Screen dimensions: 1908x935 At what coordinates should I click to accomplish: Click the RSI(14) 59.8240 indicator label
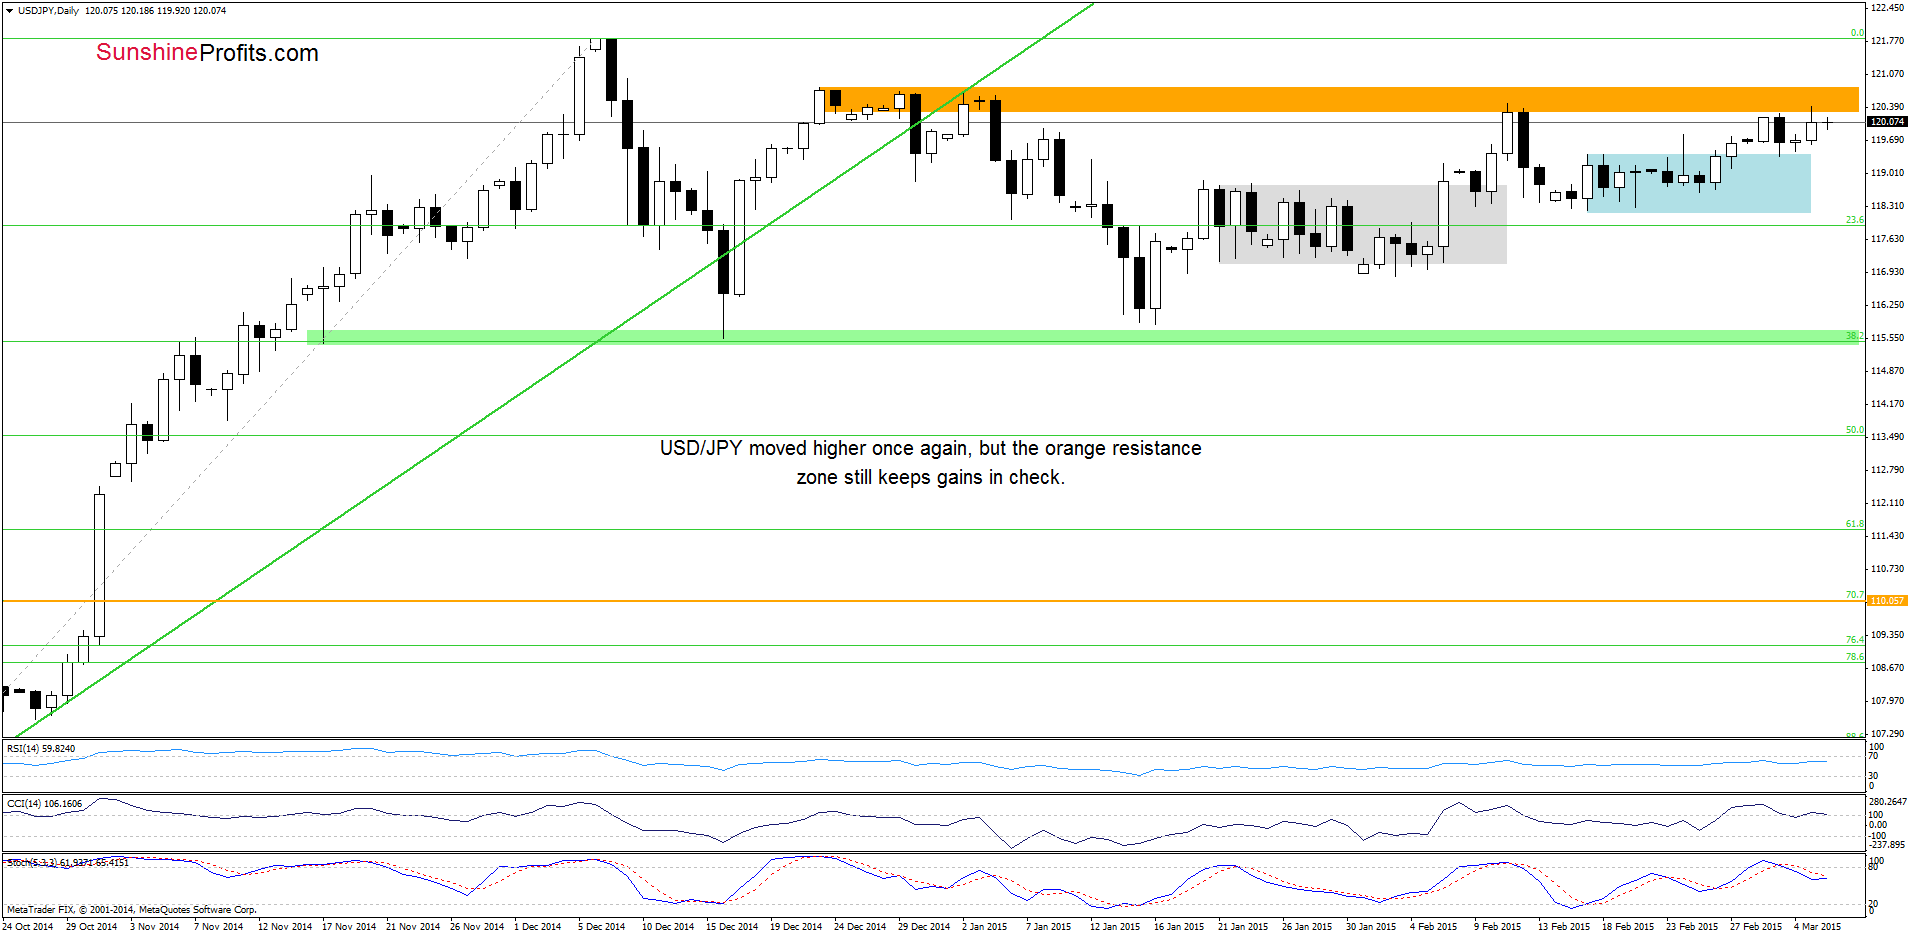click(41, 748)
